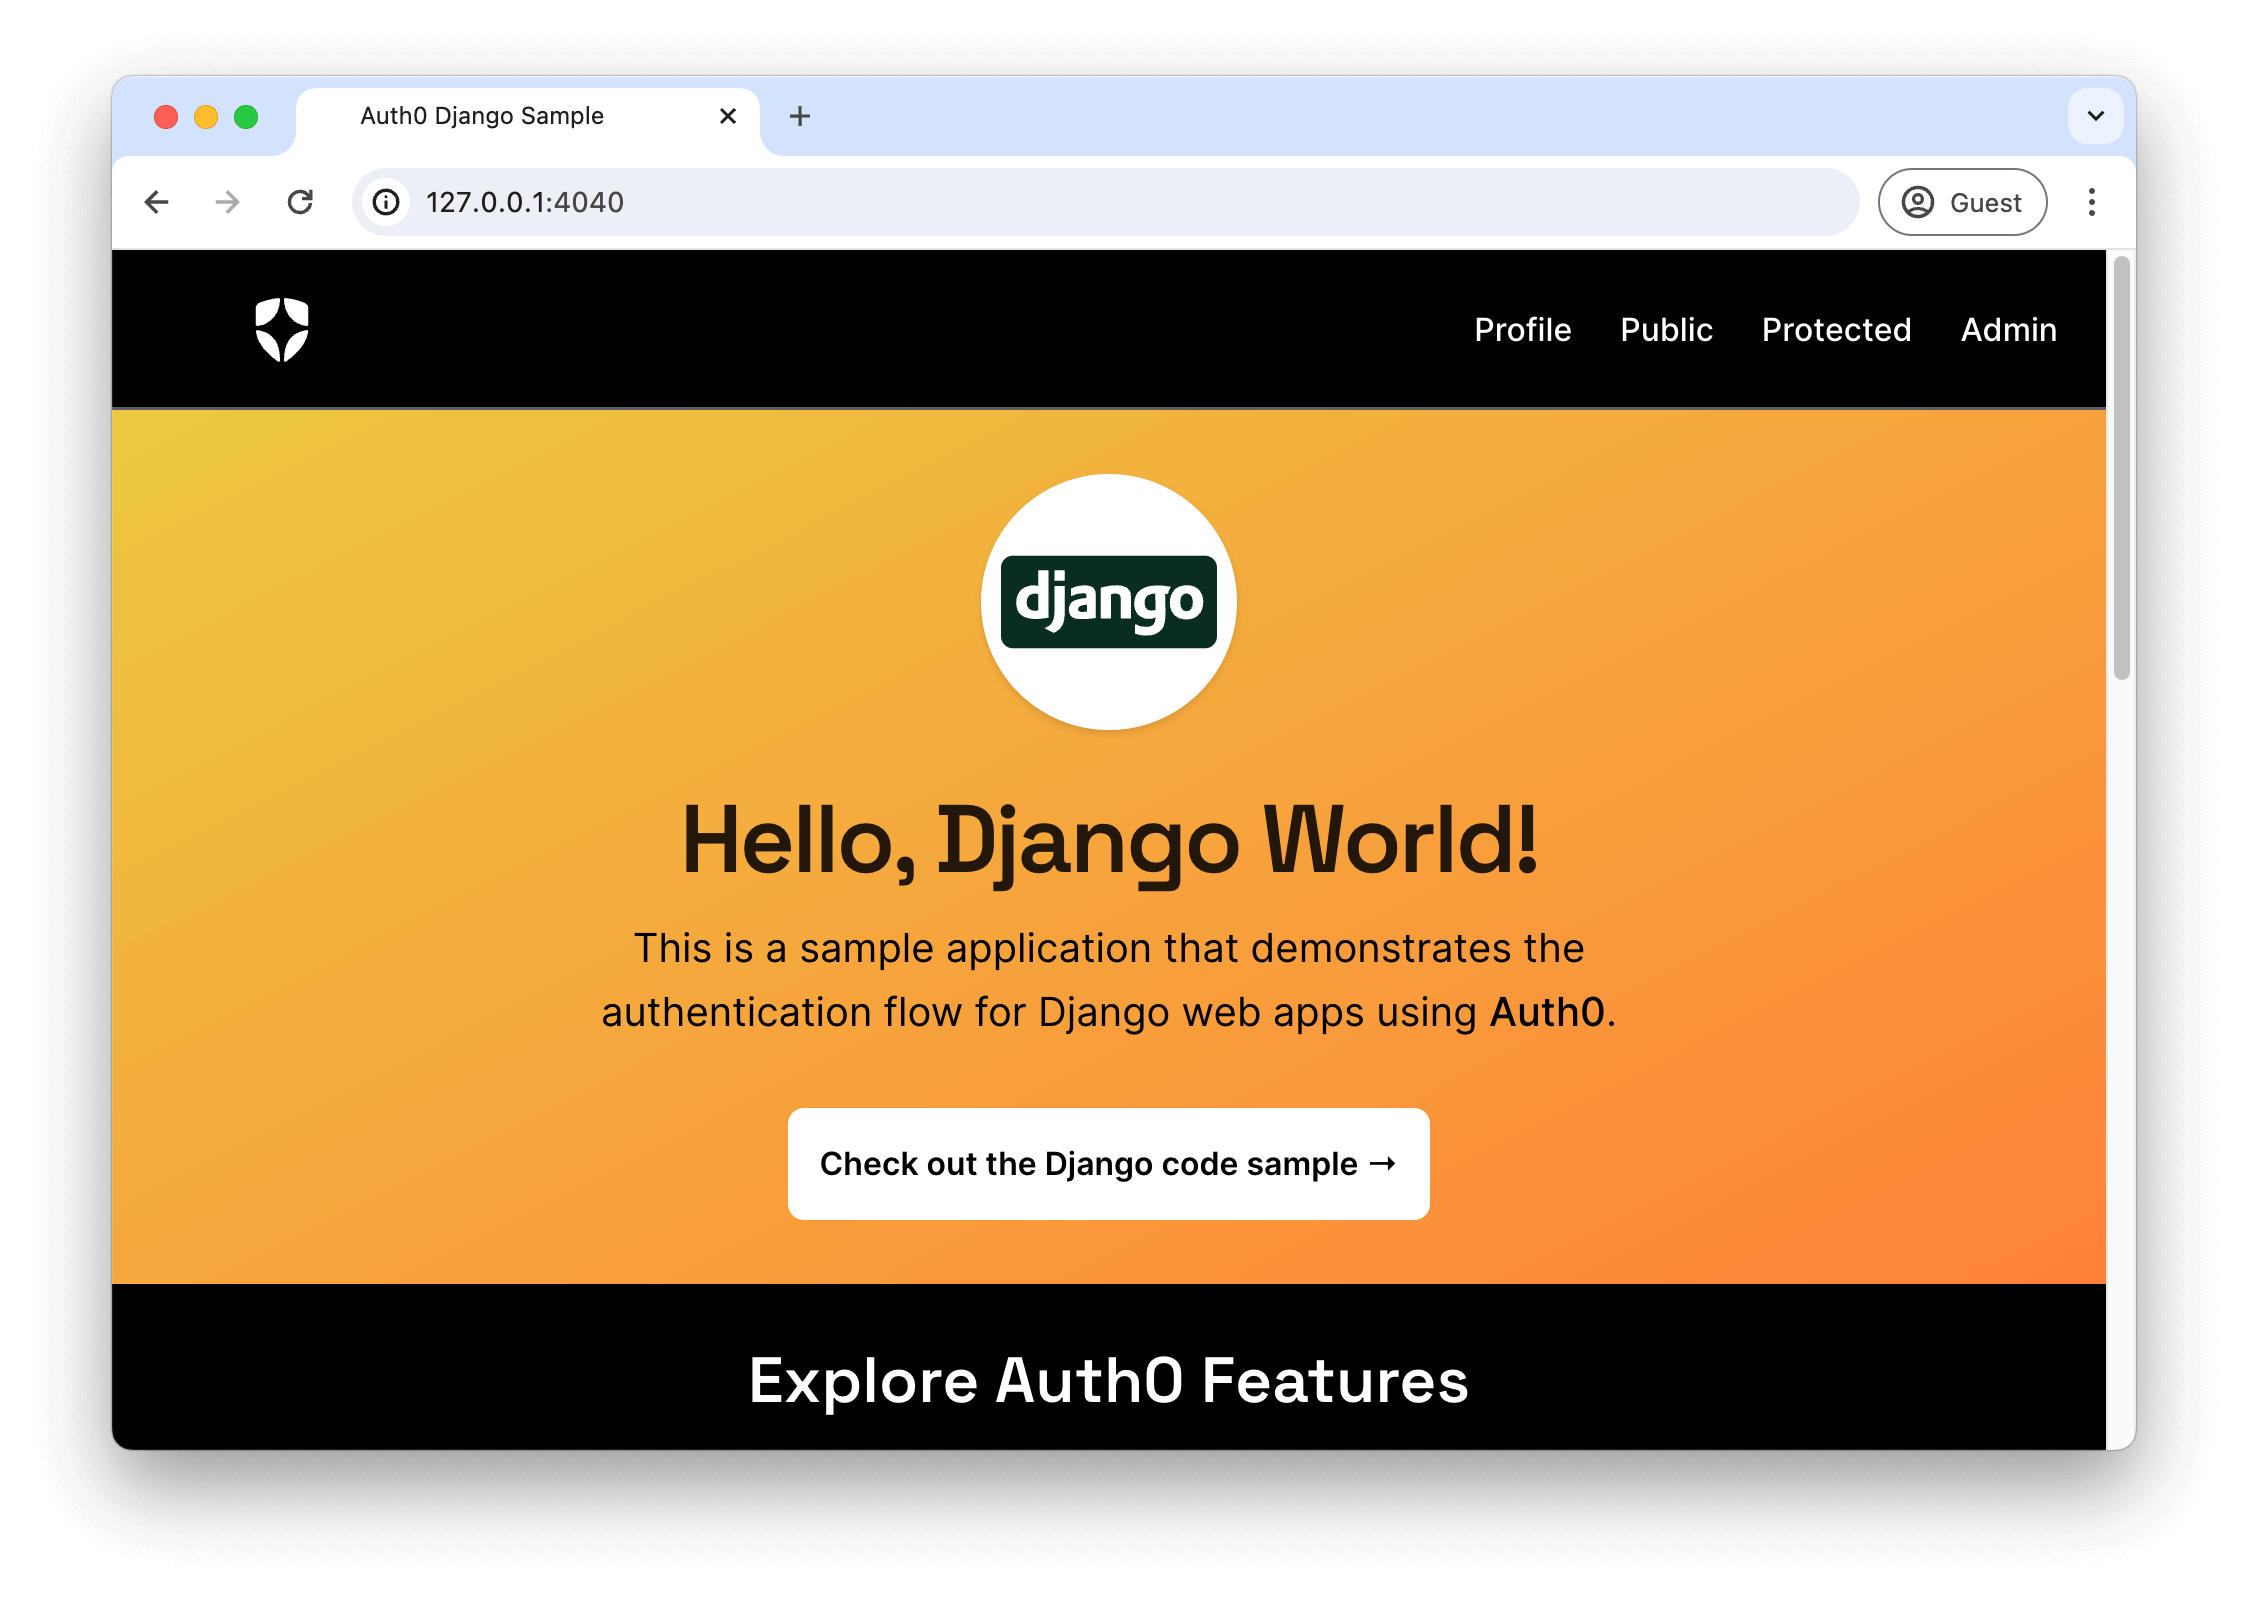Go to the Admin page

pyautogui.click(x=2008, y=330)
